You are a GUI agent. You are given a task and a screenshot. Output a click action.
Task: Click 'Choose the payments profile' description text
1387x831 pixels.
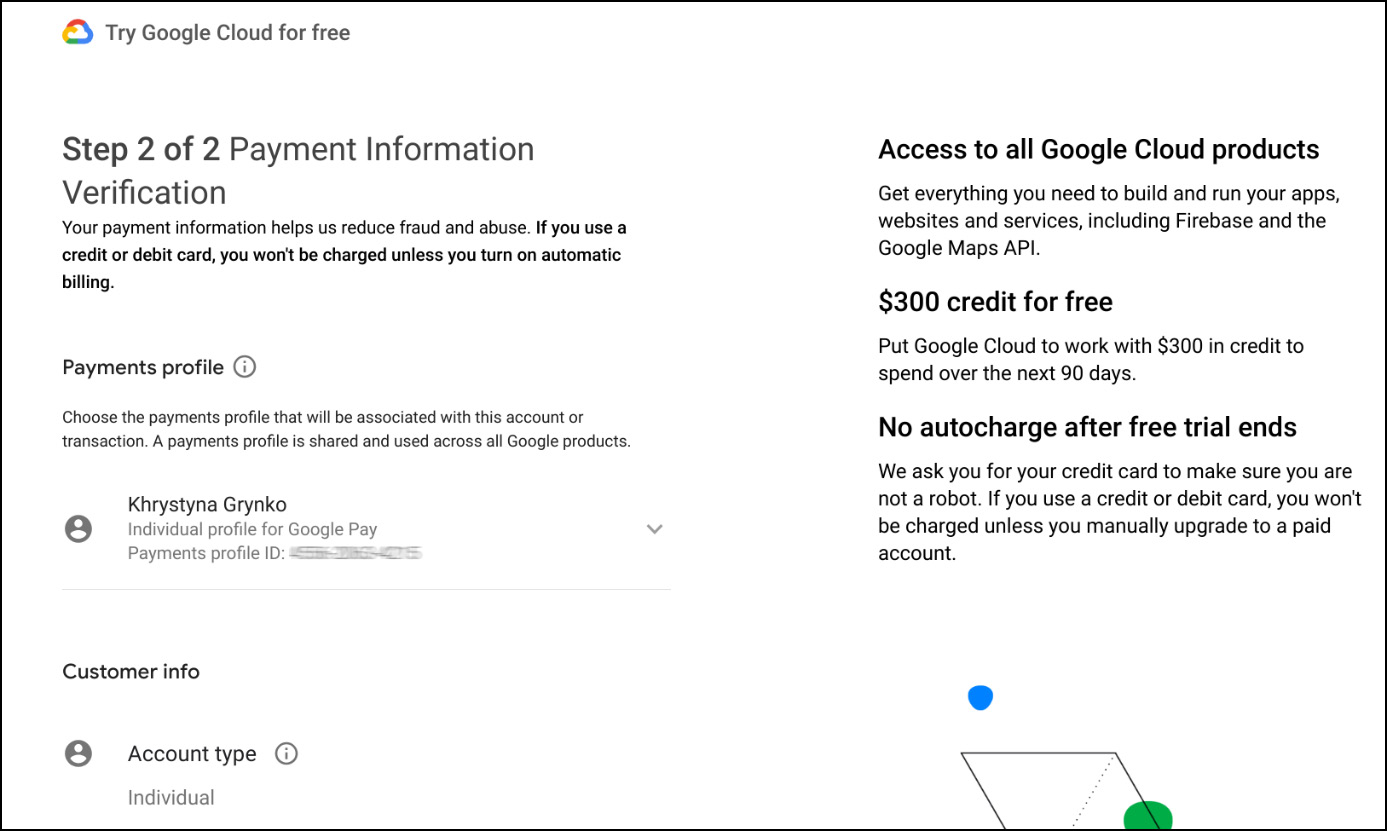[x=346, y=429]
